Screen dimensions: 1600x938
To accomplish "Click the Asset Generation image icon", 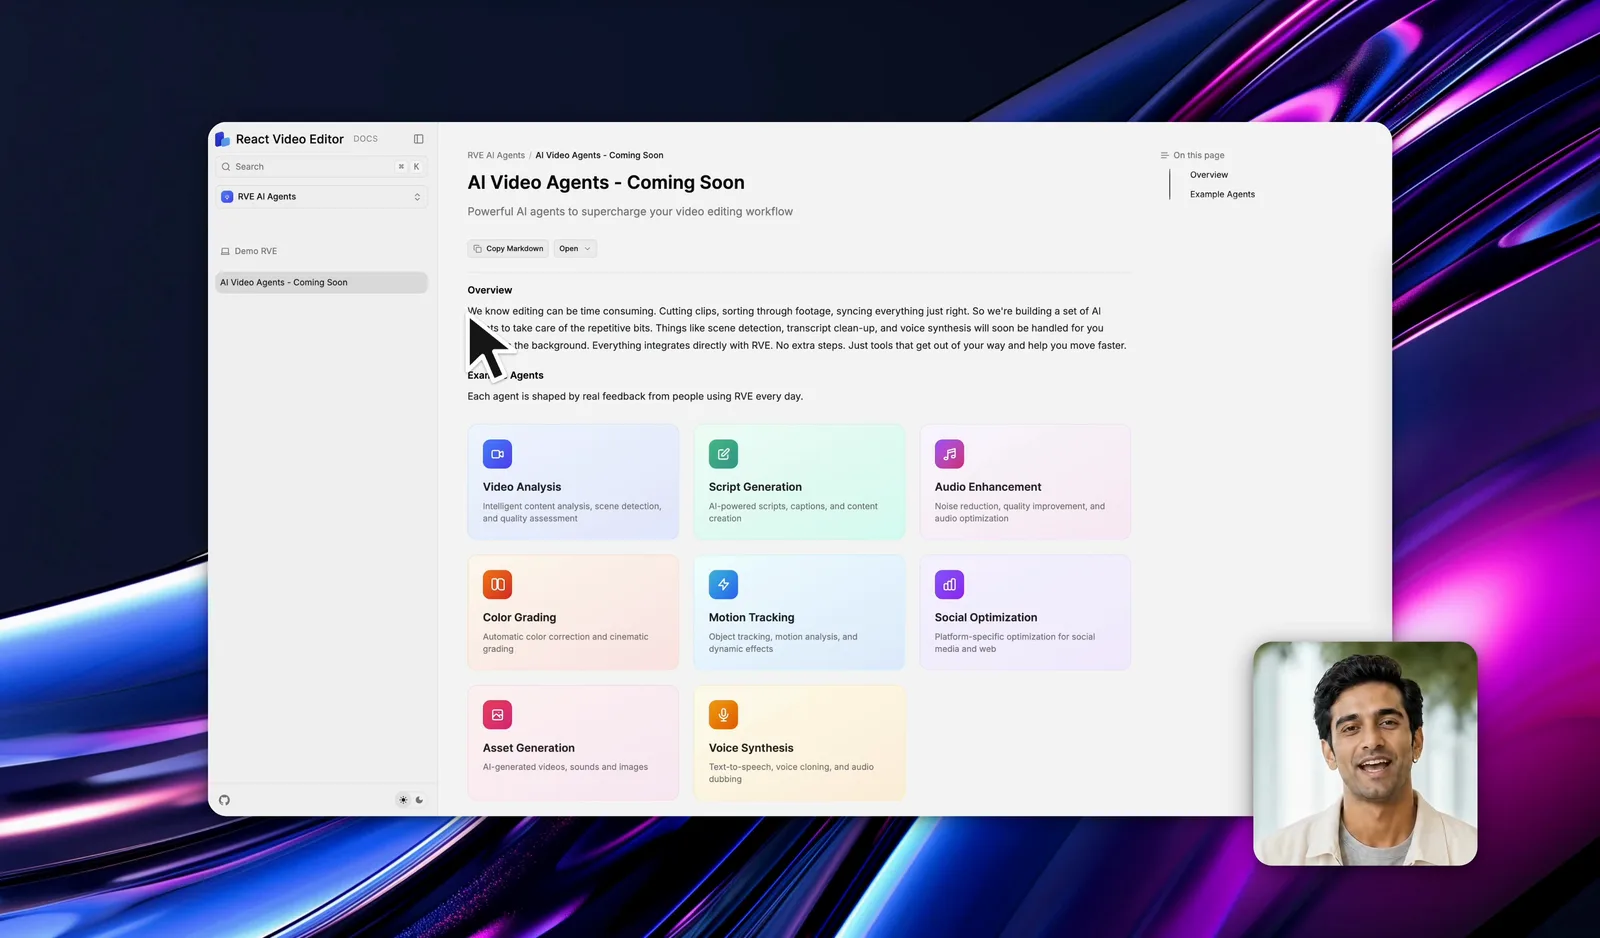I will click(497, 715).
